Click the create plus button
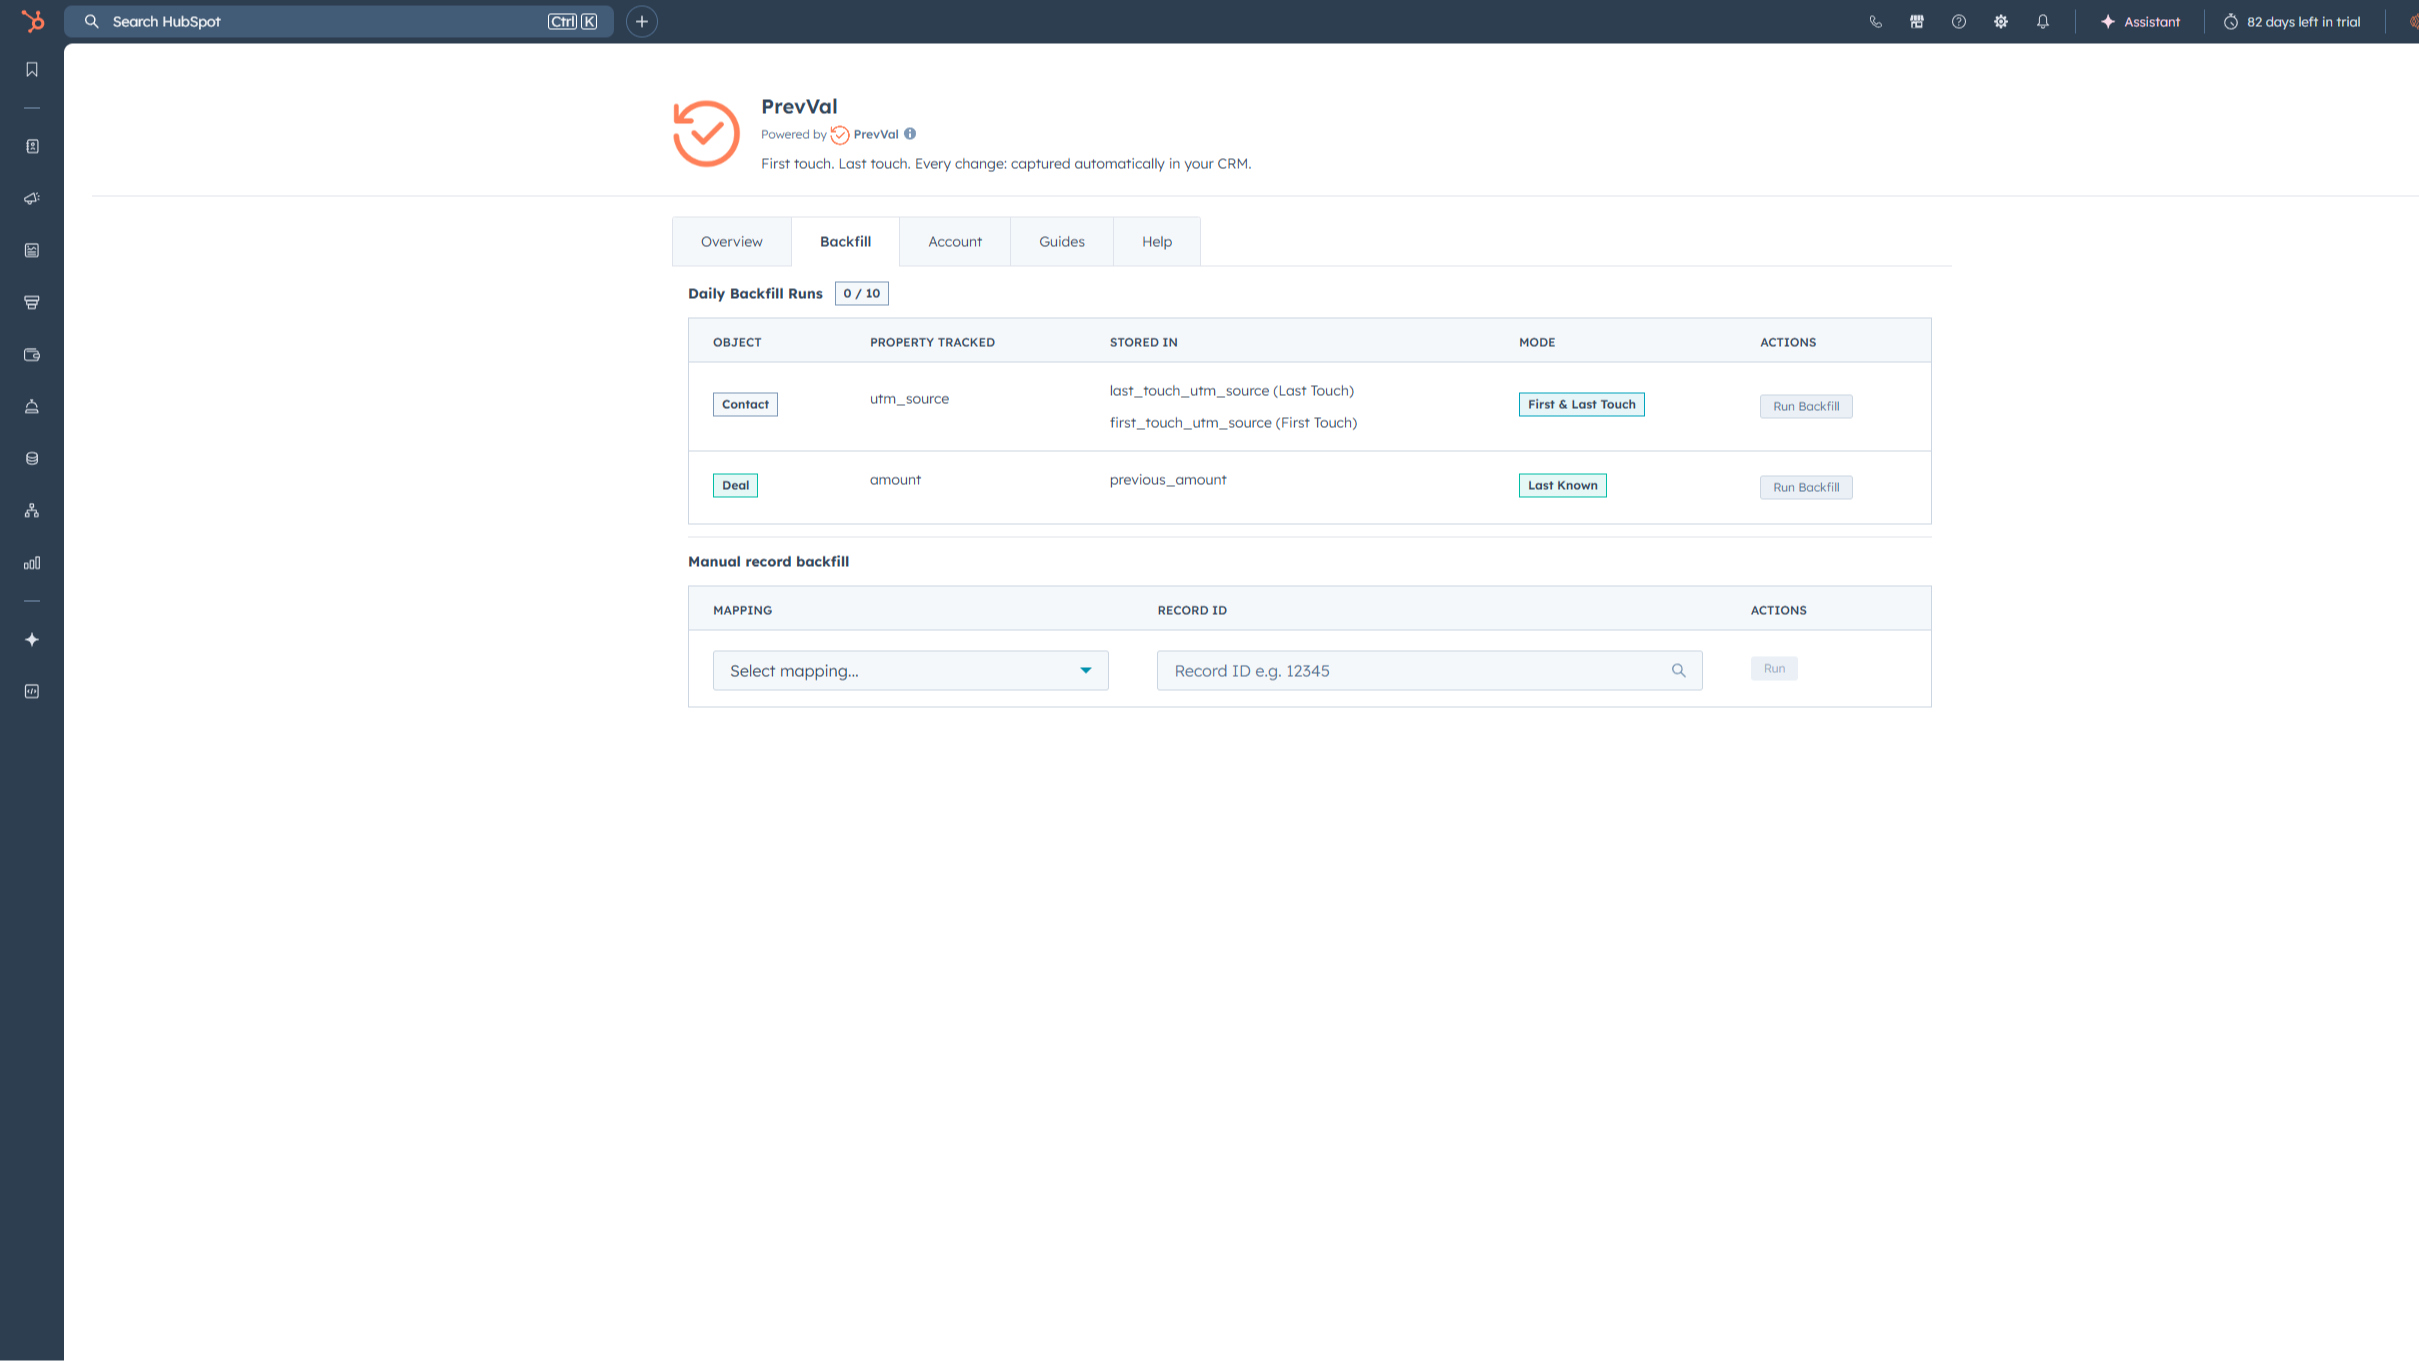This screenshot has height=1361, width=2419. coord(642,21)
